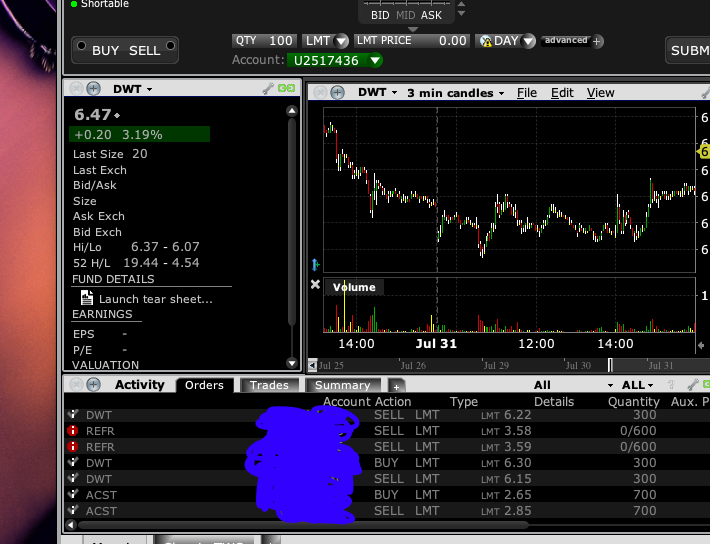Select BID price option
The height and width of the screenshot is (544, 710).
[380, 15]
